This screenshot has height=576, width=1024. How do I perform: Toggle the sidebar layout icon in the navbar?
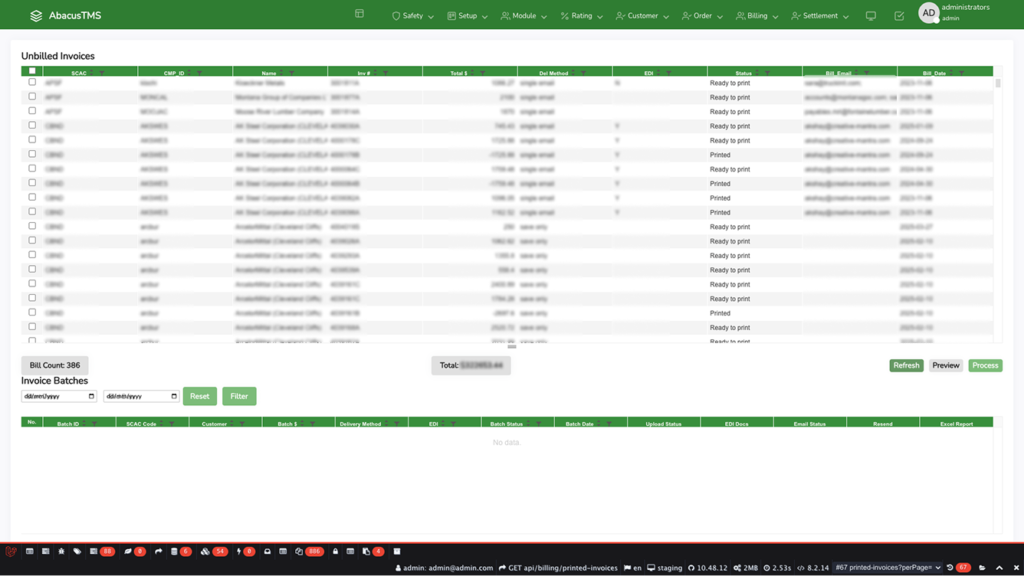(x=359, y=14)
